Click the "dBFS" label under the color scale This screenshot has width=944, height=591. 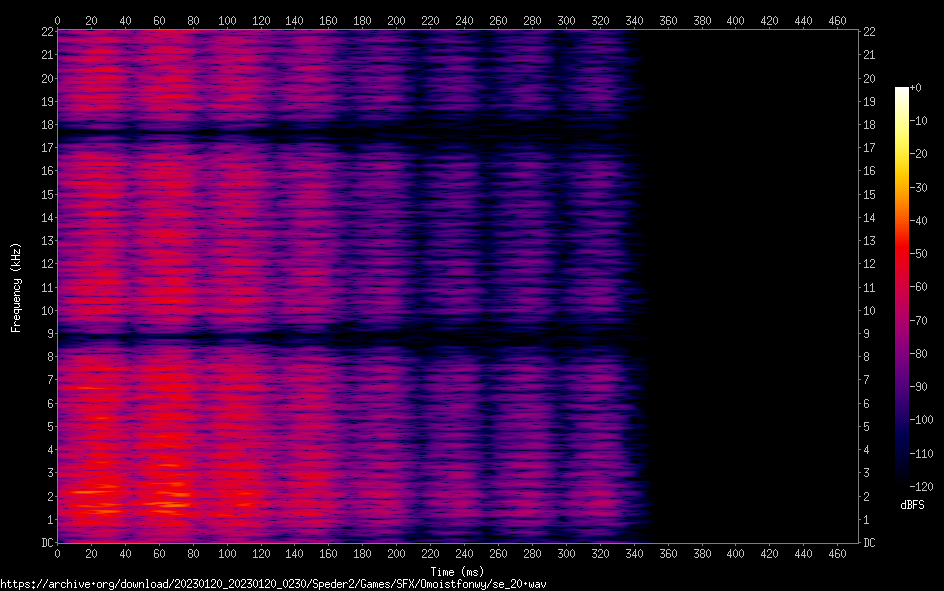[x=912, y=506]
